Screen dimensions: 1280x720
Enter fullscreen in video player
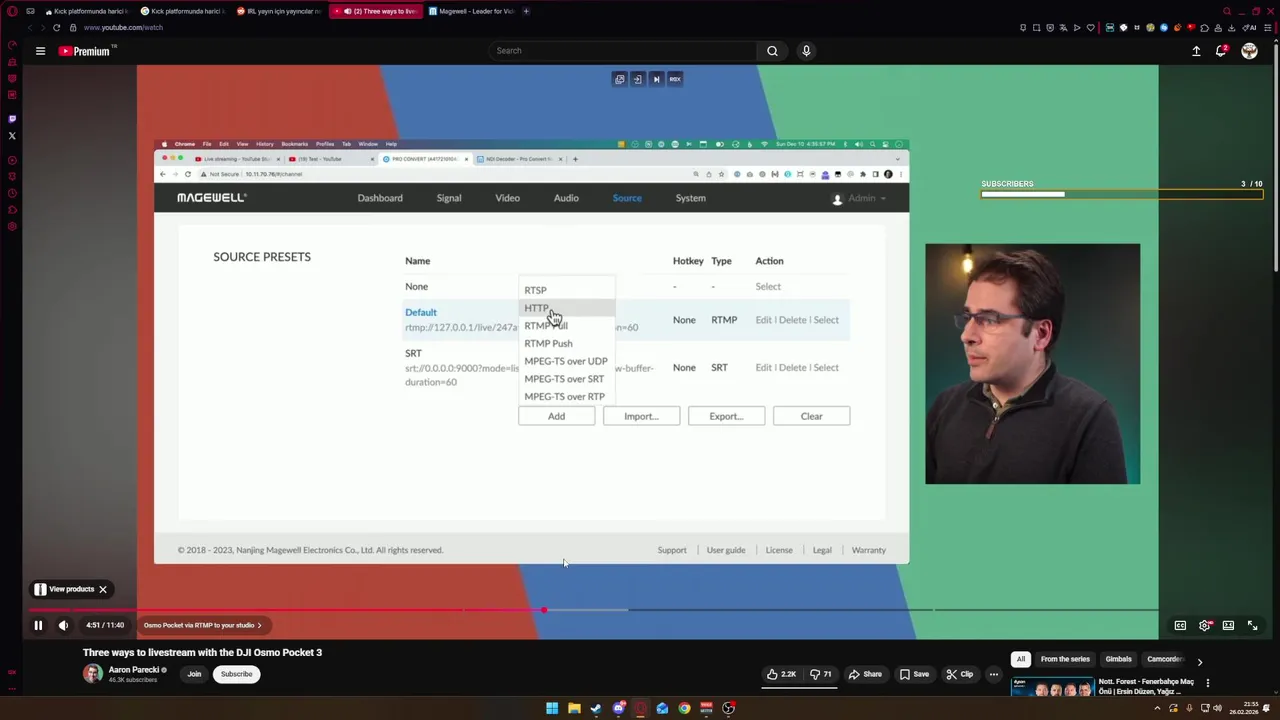coord(1252,625)
